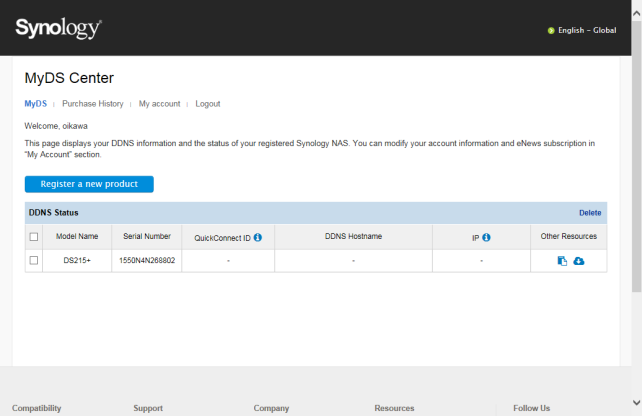Open the English - Global language selector
Viewport: 642px width, 416px height.
click(587, 30)
